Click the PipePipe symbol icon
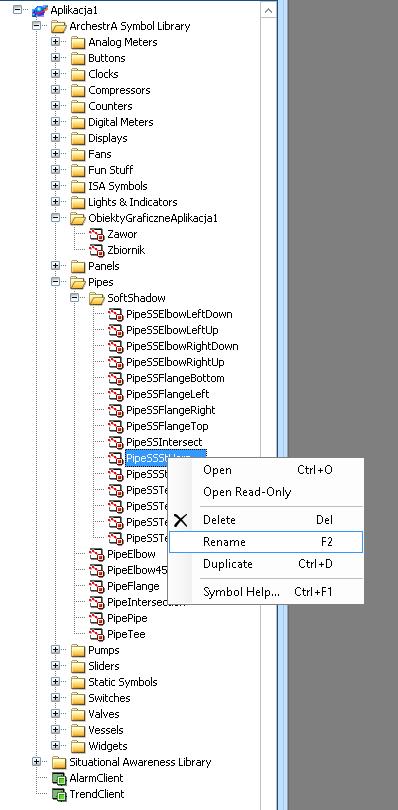The height and width of the screenshot is (810, 398). pos(97,618)
